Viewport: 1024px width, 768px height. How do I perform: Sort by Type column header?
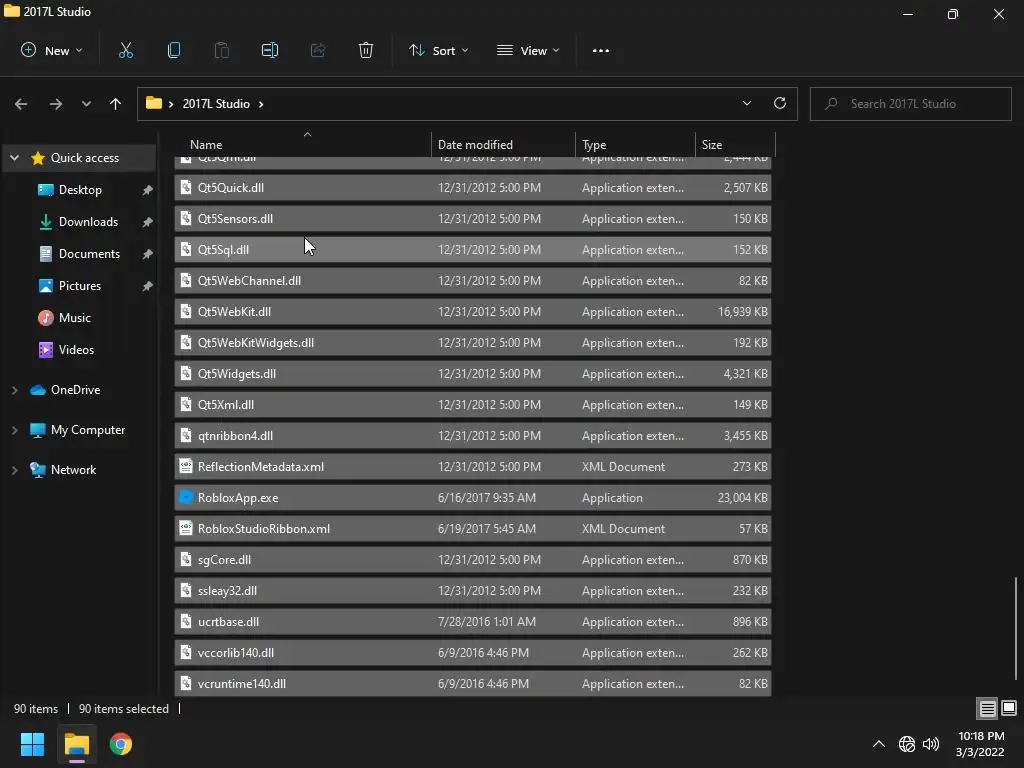[635, 144]
